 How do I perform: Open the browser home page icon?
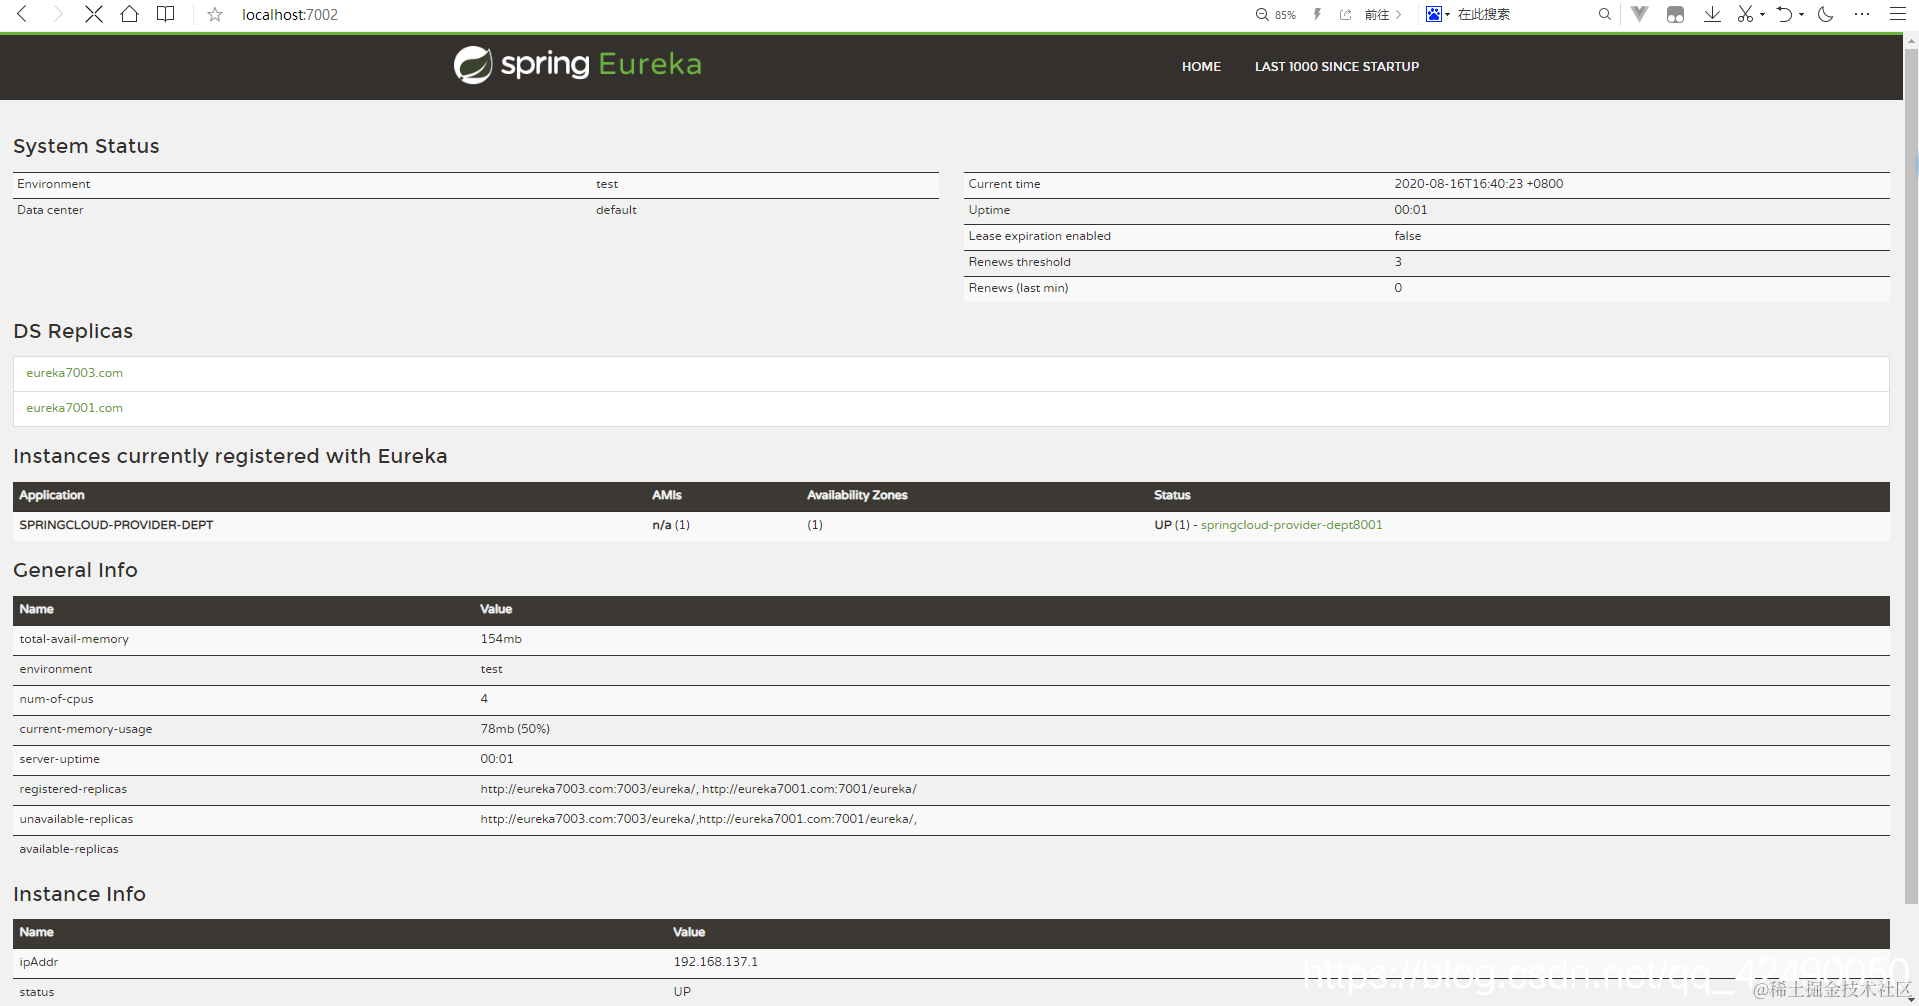129,14
